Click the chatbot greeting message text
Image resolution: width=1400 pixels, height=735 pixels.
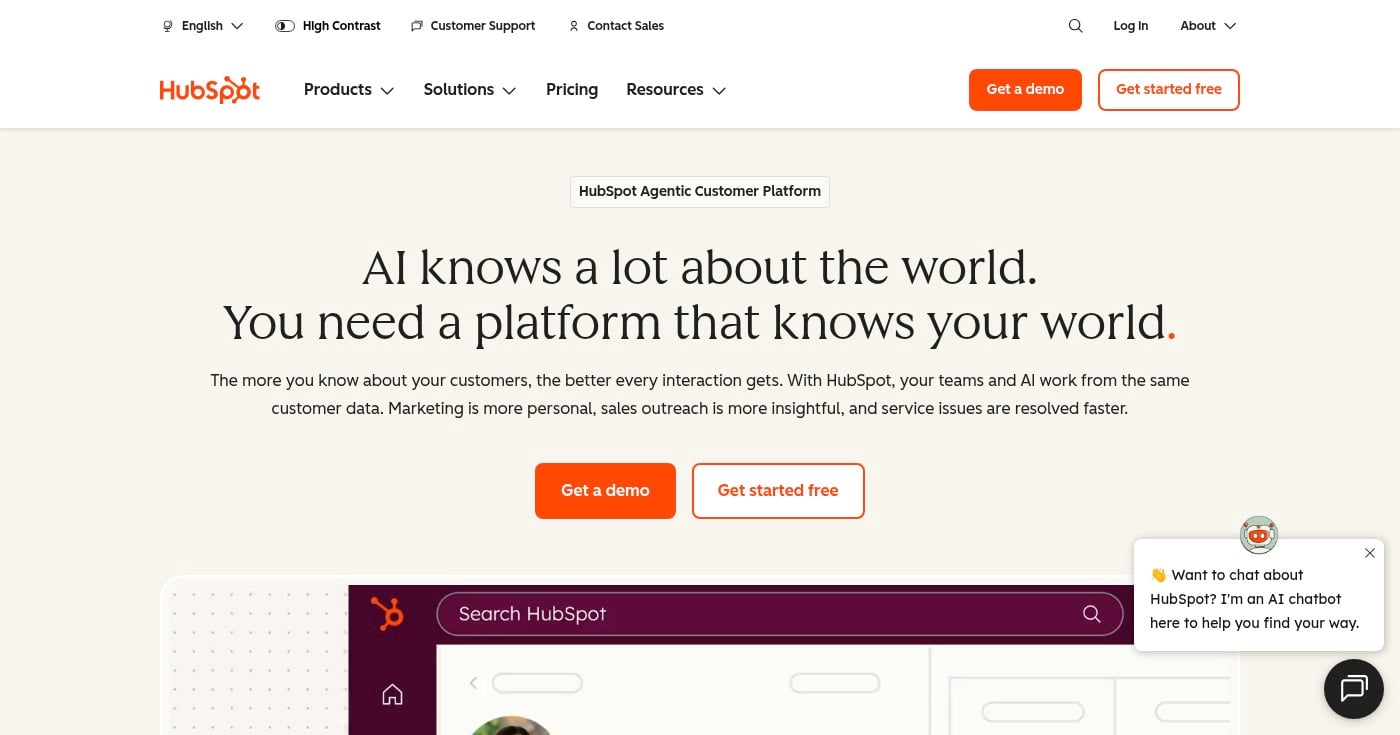(1254, 599)
